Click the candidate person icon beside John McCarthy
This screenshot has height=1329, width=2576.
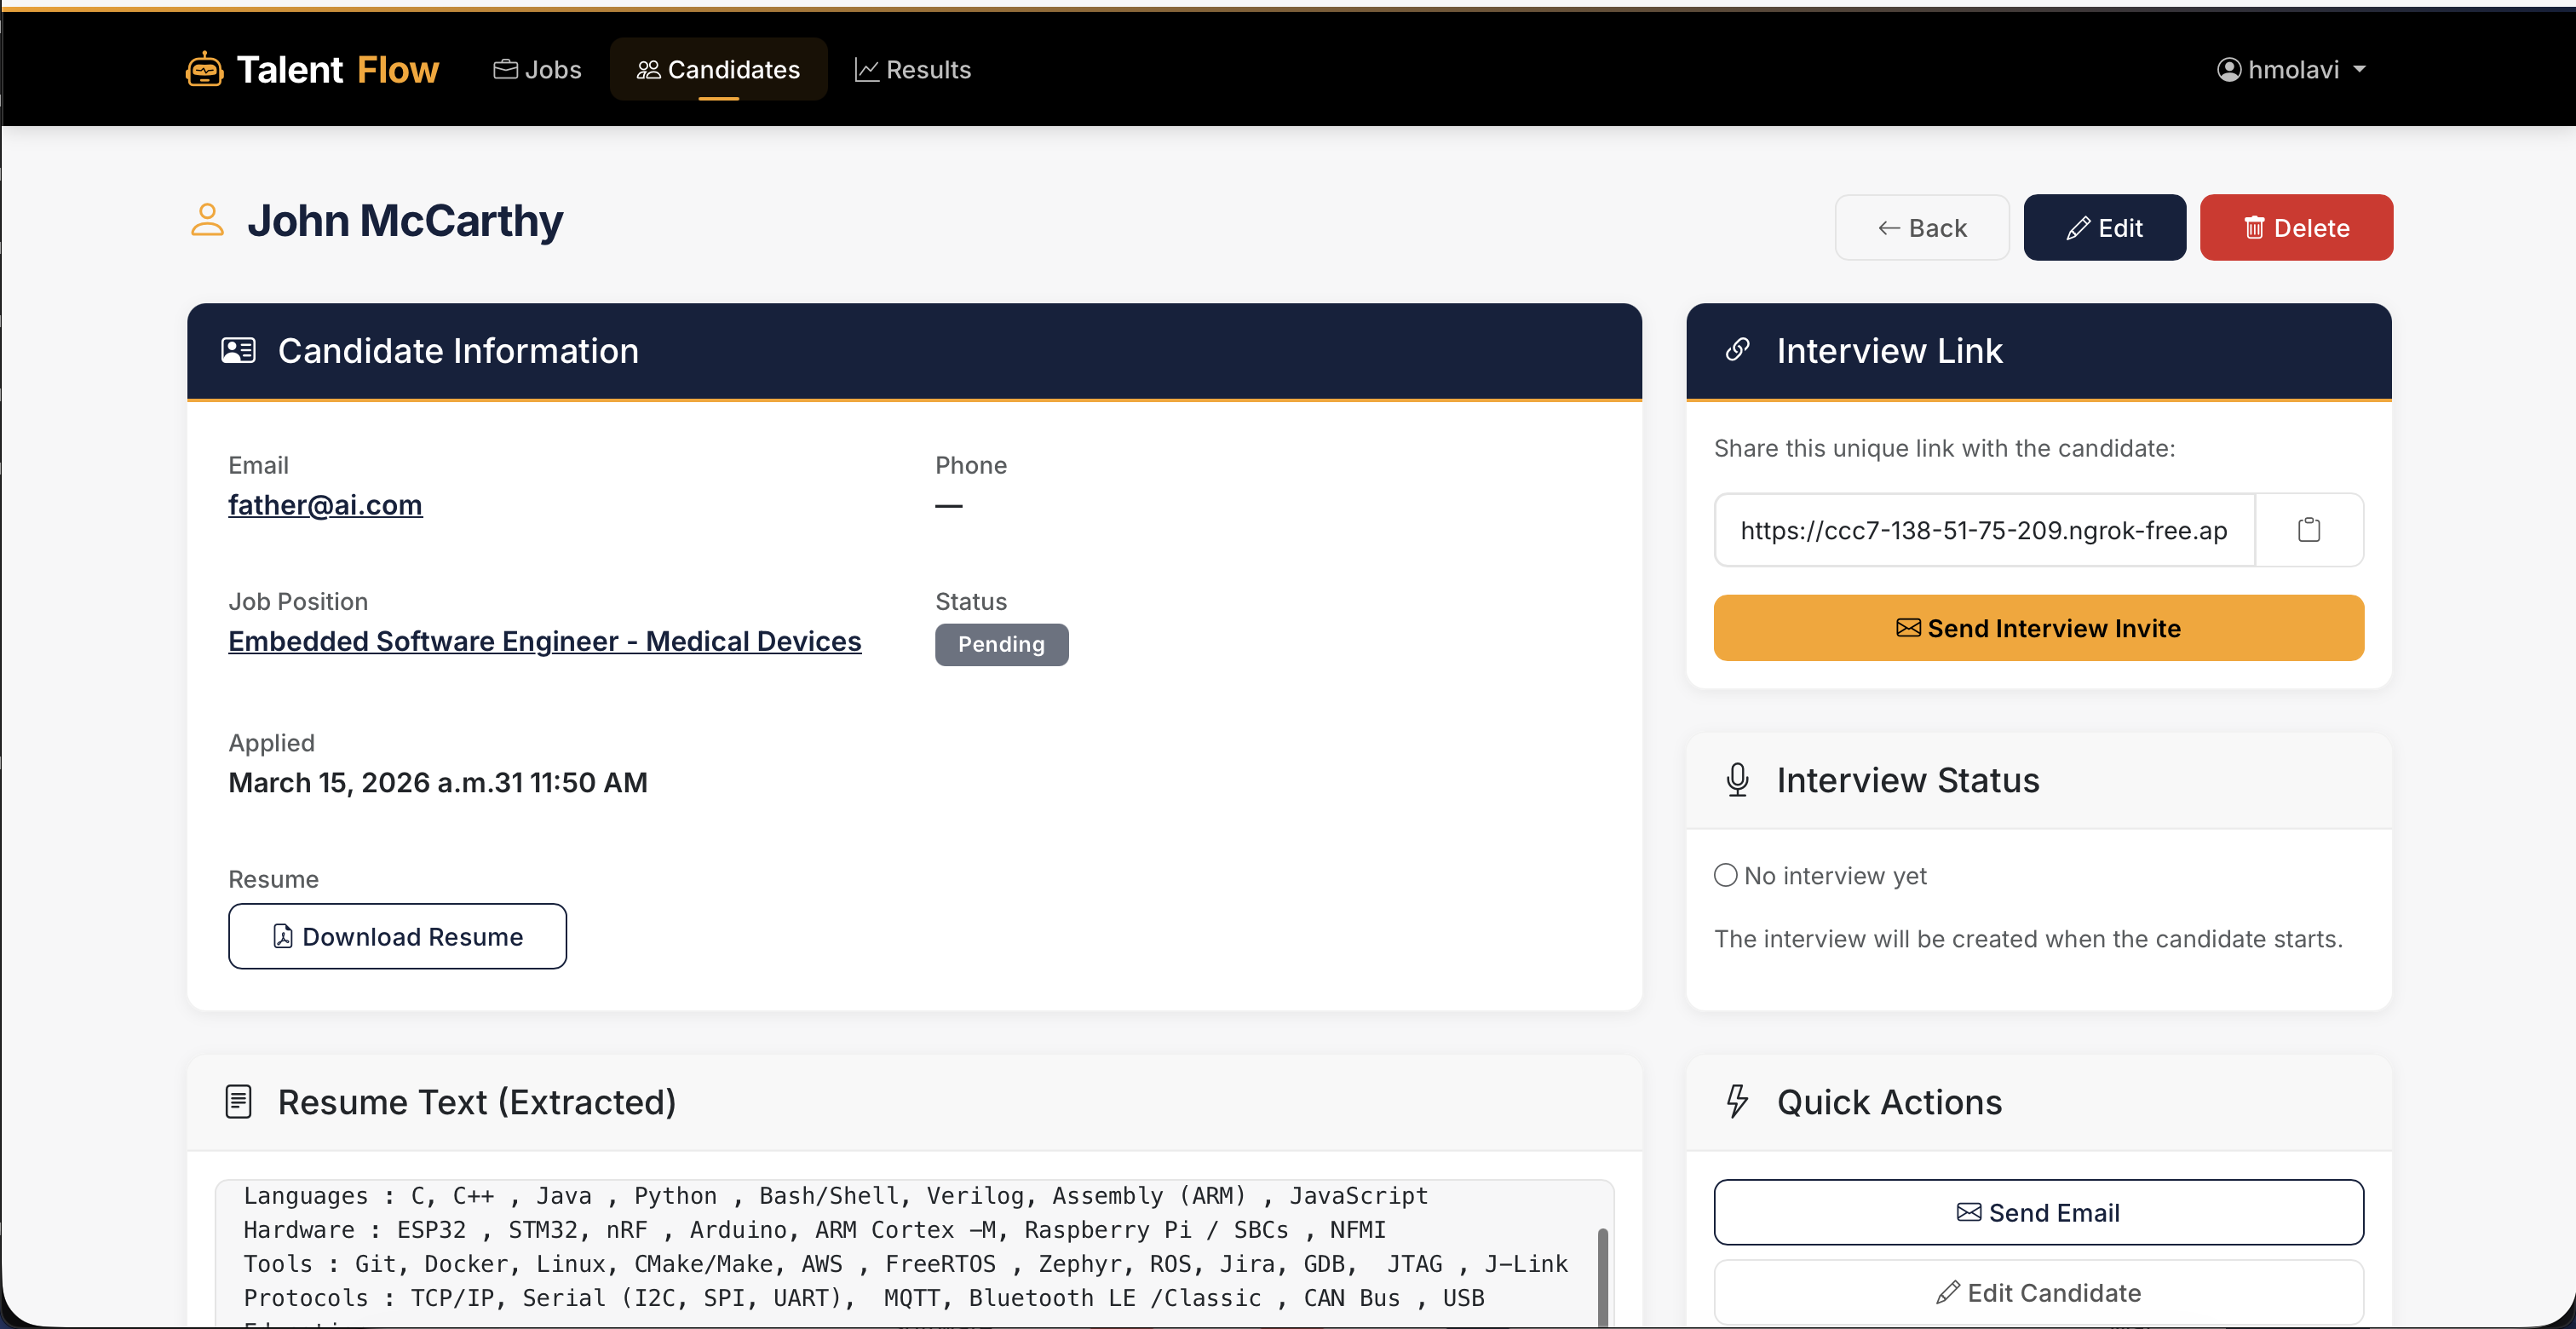tap(207, 220)
